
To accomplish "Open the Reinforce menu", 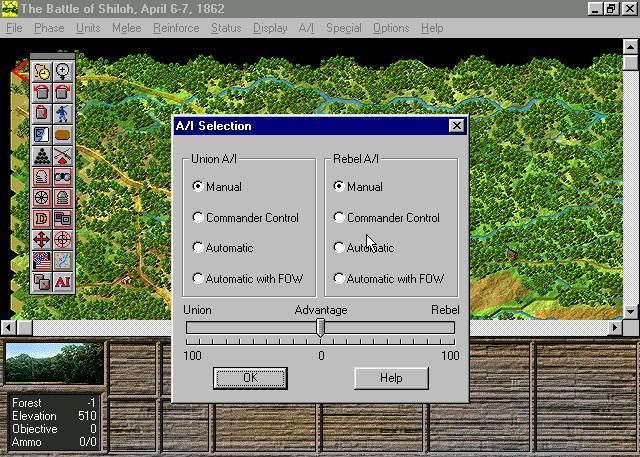I will 176,28.
